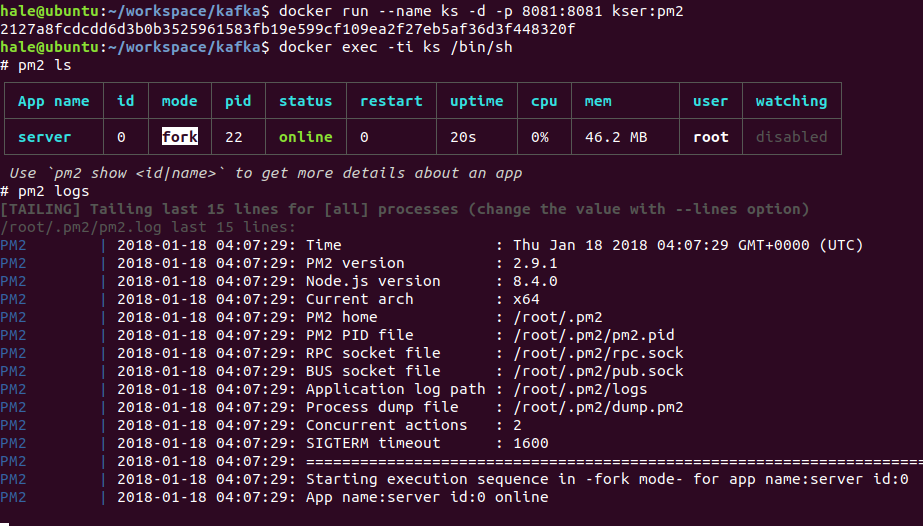Click the green "online" status value

tap(305, 137)
